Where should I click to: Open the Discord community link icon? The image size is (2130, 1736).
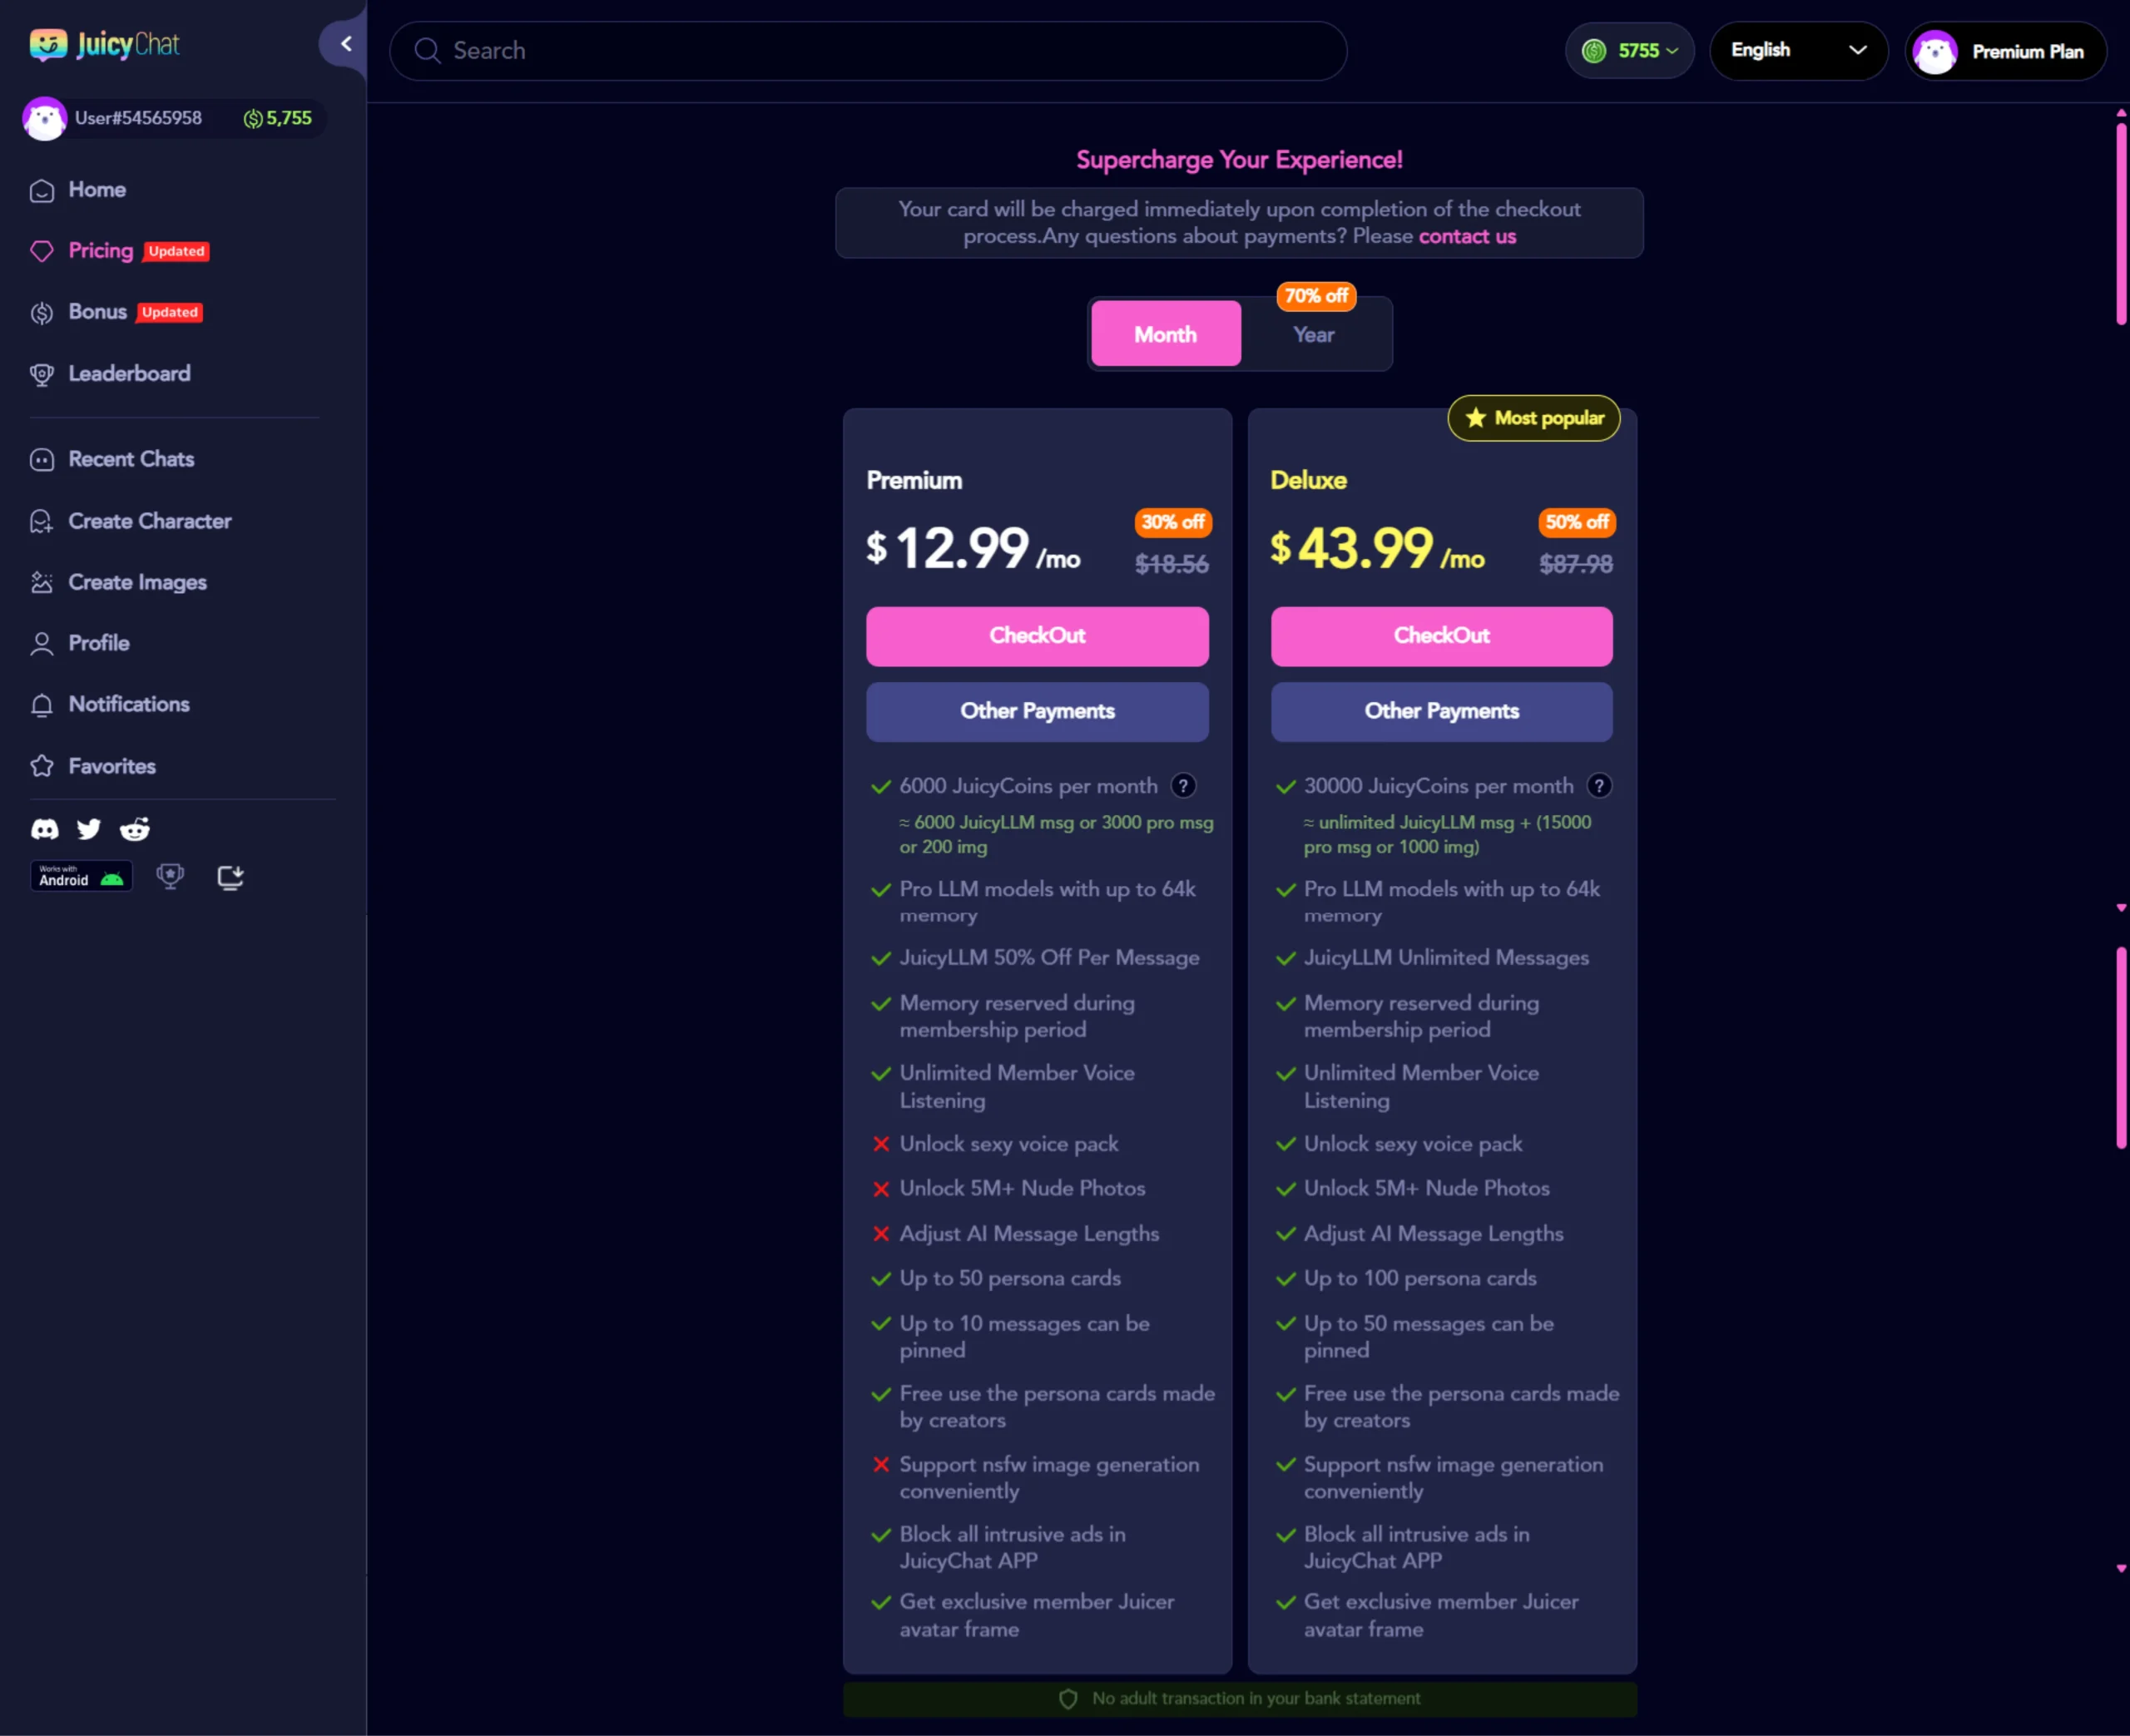click(45, 829)
